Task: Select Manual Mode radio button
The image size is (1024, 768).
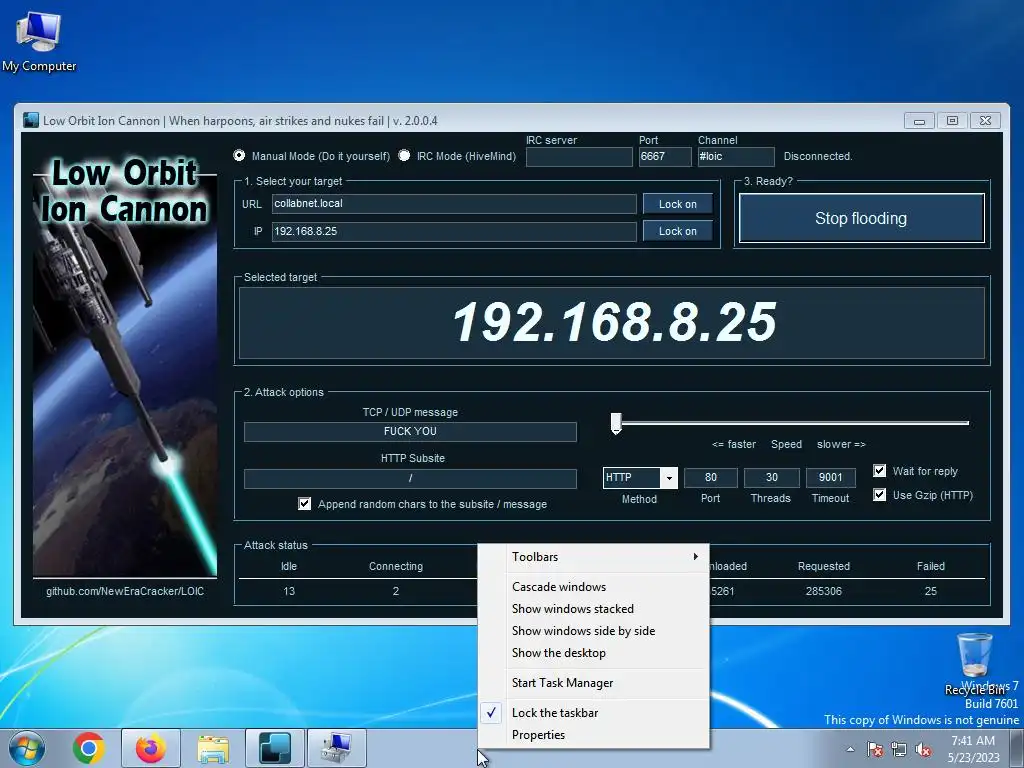Action: click(x=239, y=155)
